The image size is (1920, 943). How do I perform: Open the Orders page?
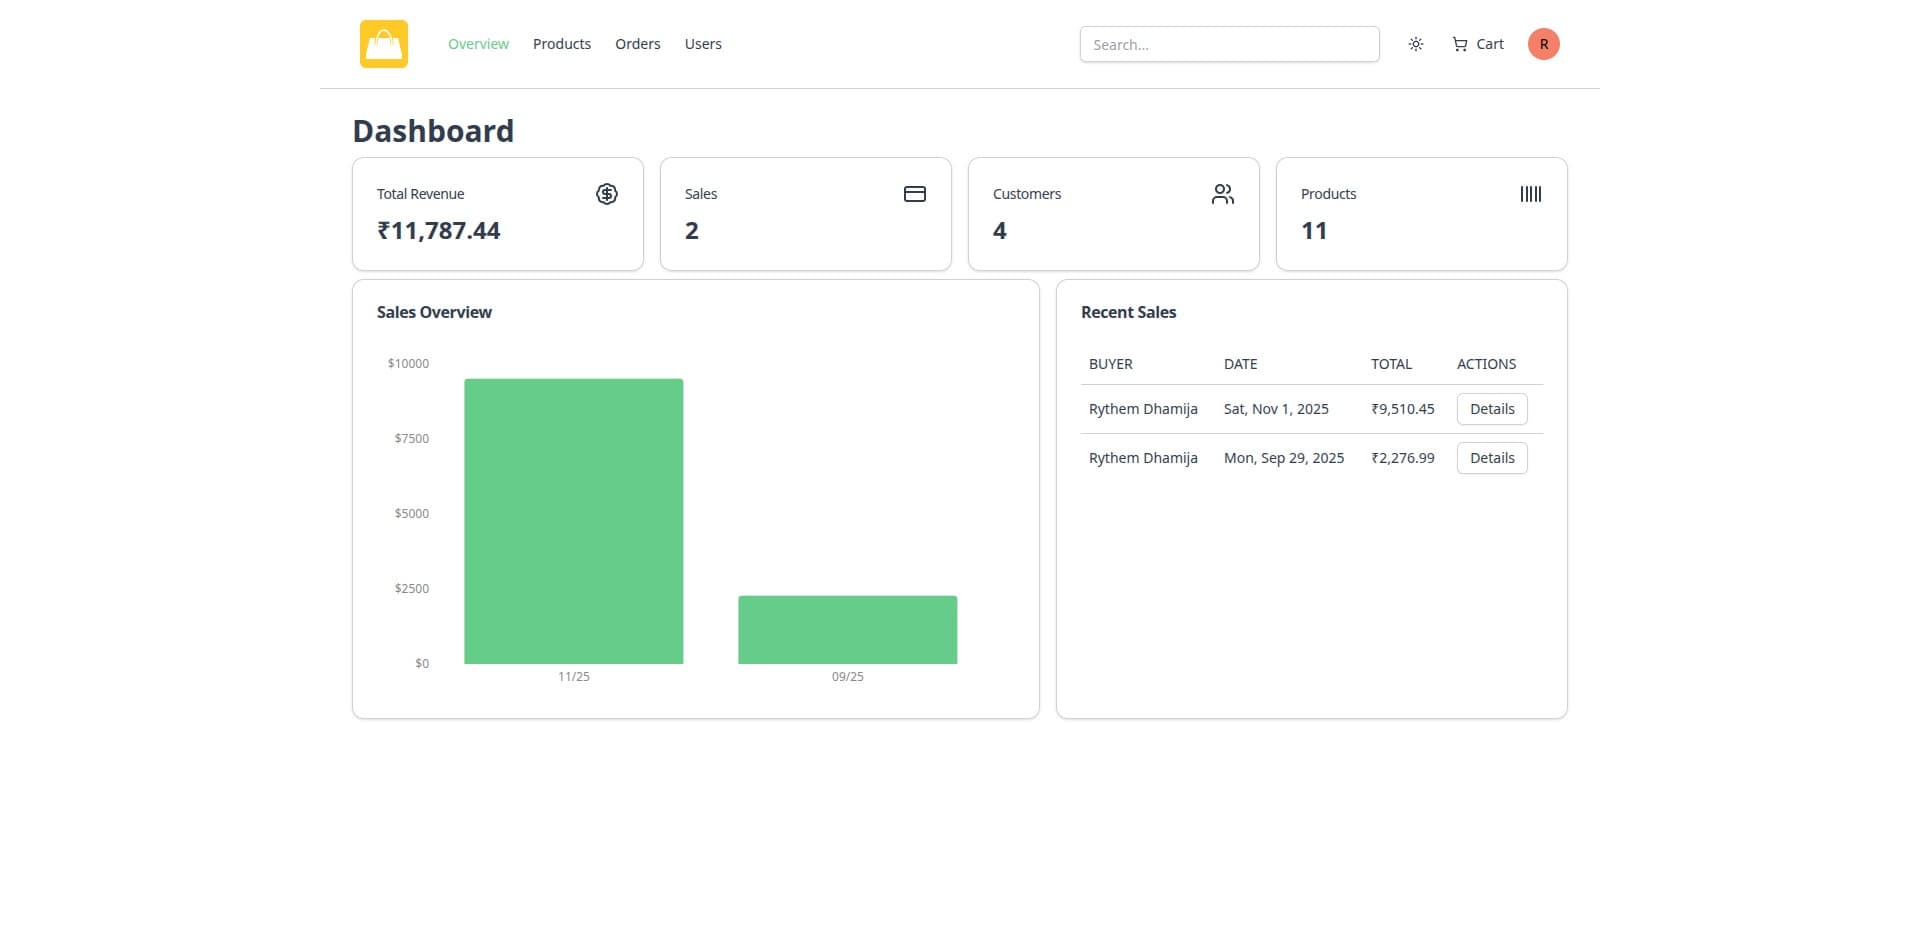click(637, 44)
